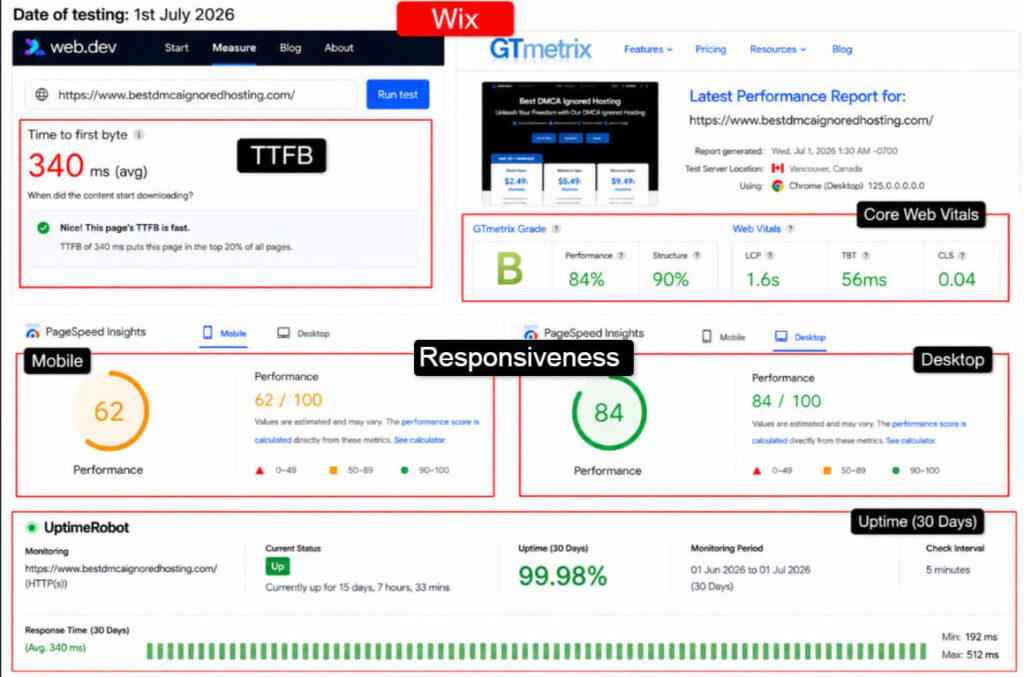This screenshot has width=1024, height=677.
Task: Select the Measure tab in web.dev
Action: coord(234,48)
